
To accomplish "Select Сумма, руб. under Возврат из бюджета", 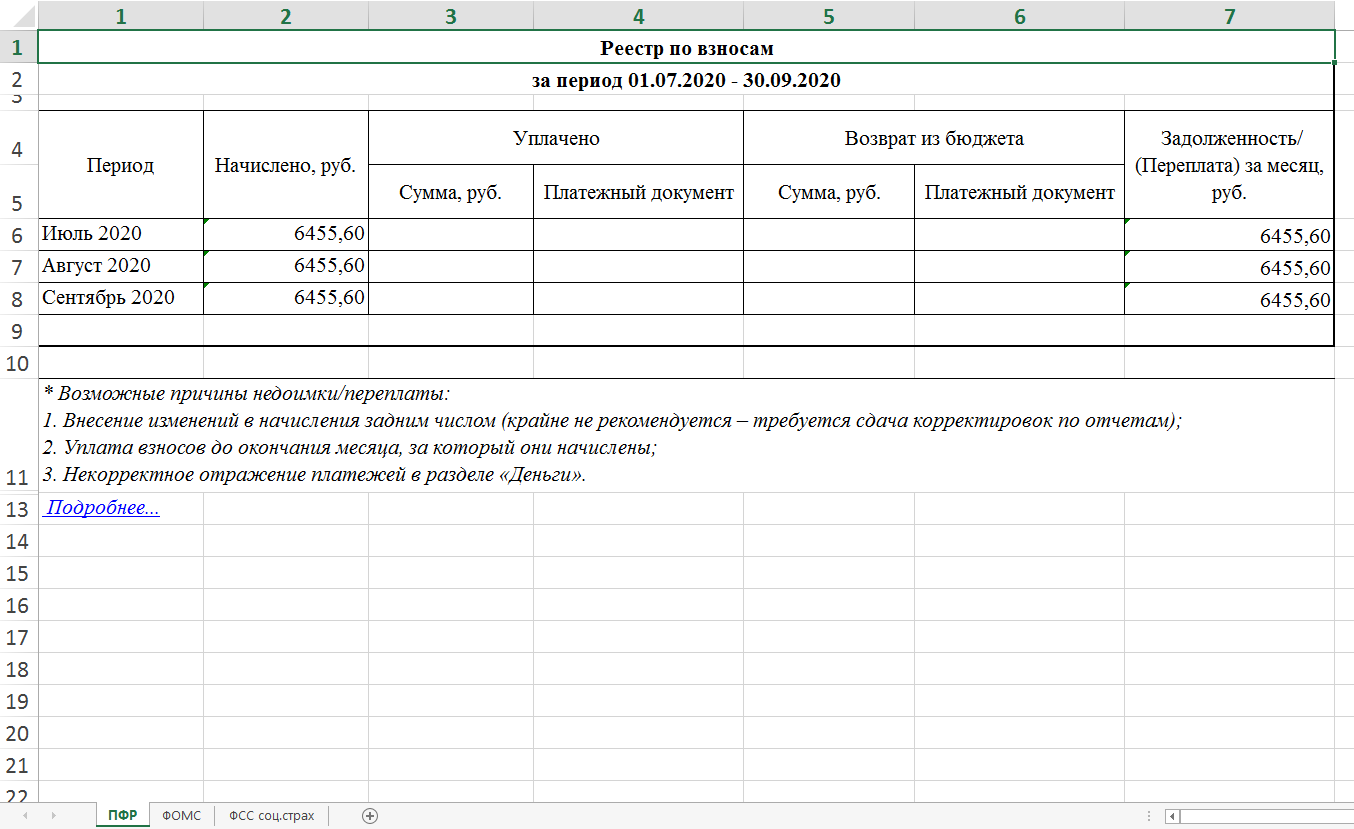I will click(829, 192).
